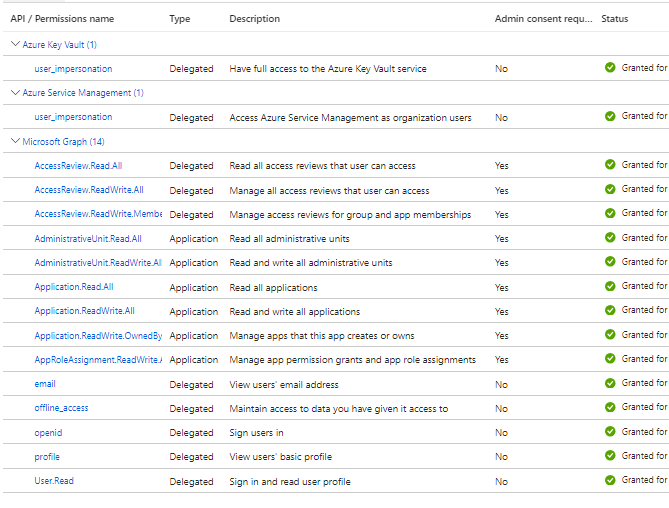Screen dimensions: 669x508
Task: Open the Microsoft Graph (14) link
Action: coord(64,142)
